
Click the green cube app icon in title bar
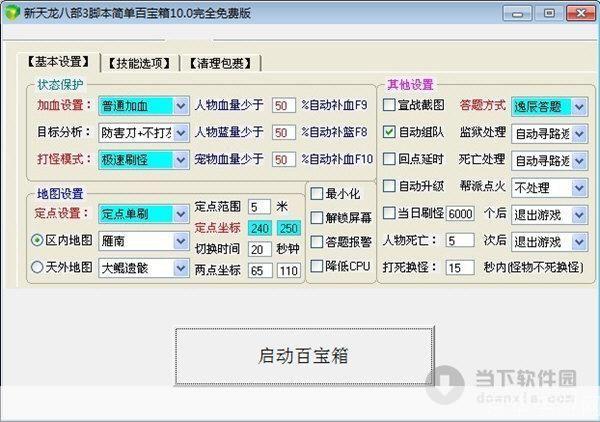[11, 13]
